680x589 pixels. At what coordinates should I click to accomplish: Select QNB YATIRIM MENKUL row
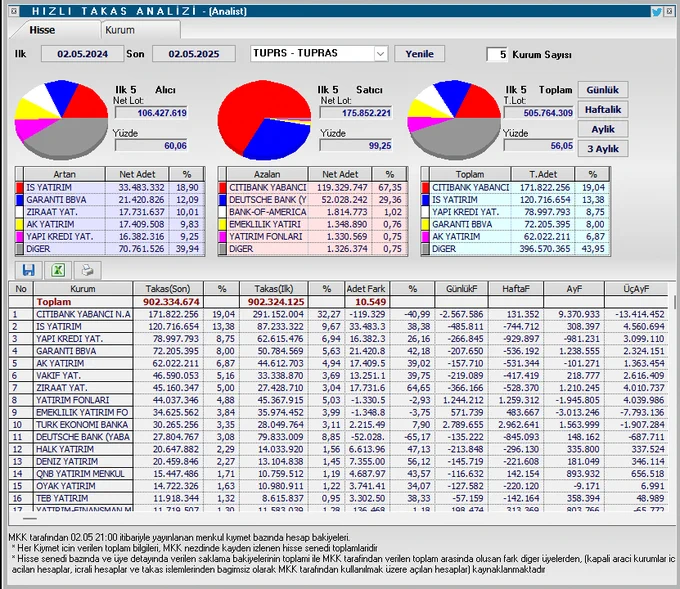338,474
